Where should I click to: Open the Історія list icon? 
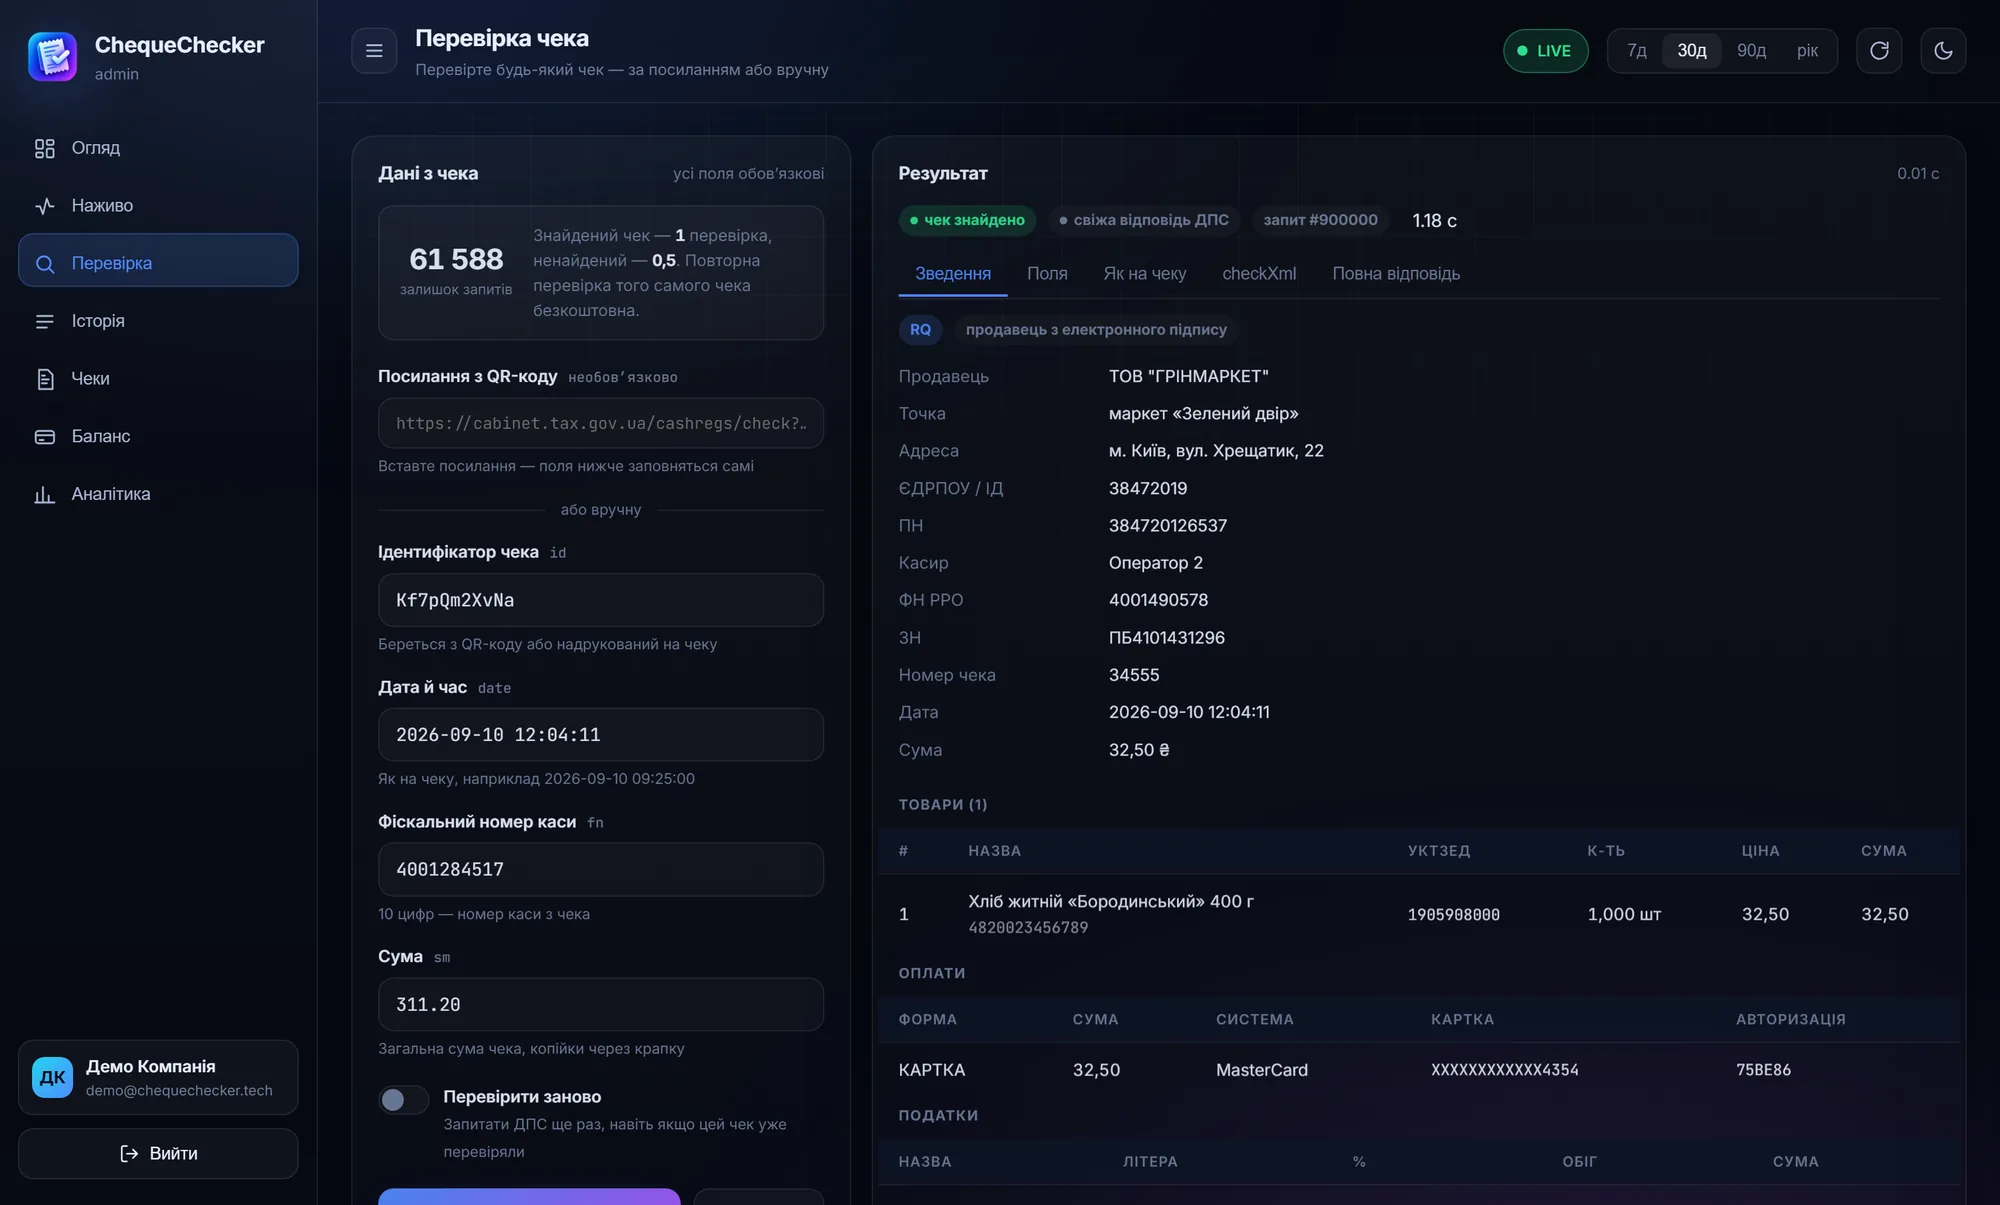[x=44, y=321]
